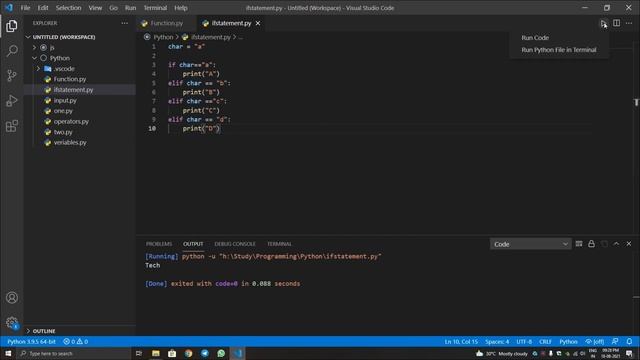Maximize the panel size
640x360 pixels.
(616, 244)
